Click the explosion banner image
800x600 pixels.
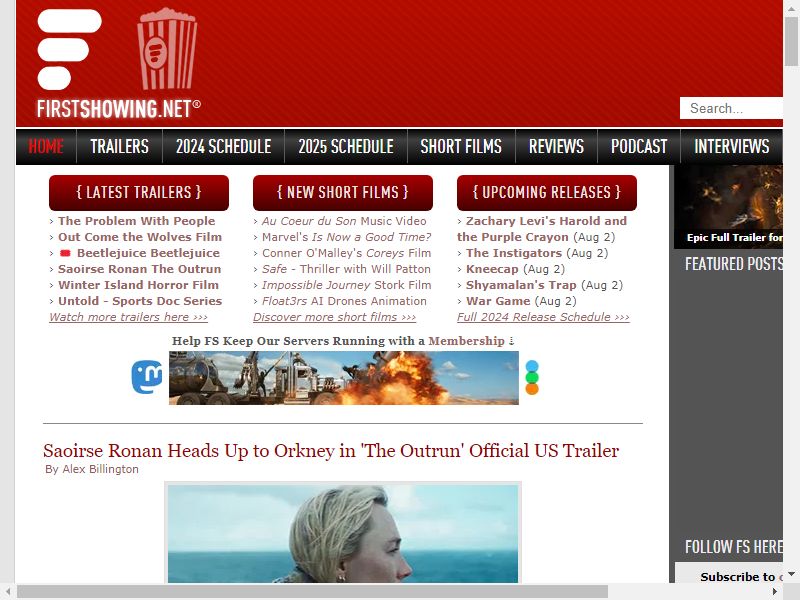[344, 378]
